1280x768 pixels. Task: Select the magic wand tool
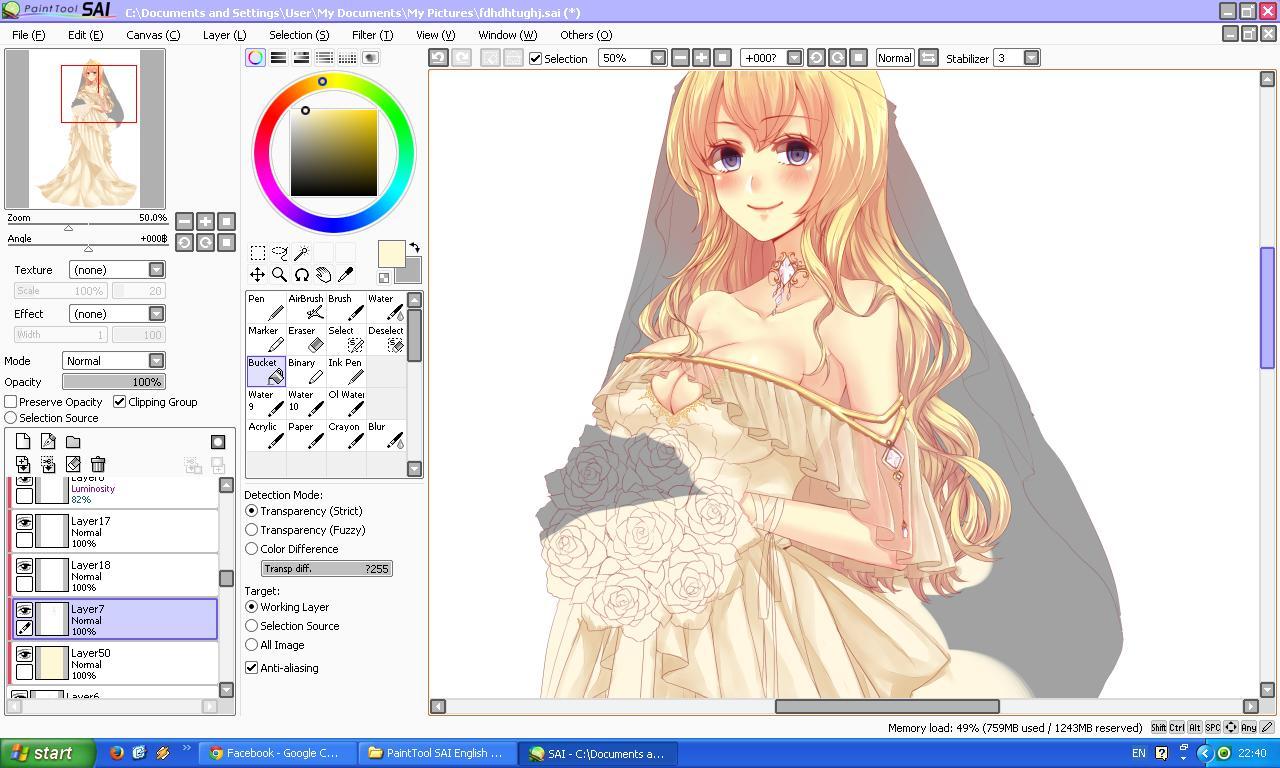(301, 253)
